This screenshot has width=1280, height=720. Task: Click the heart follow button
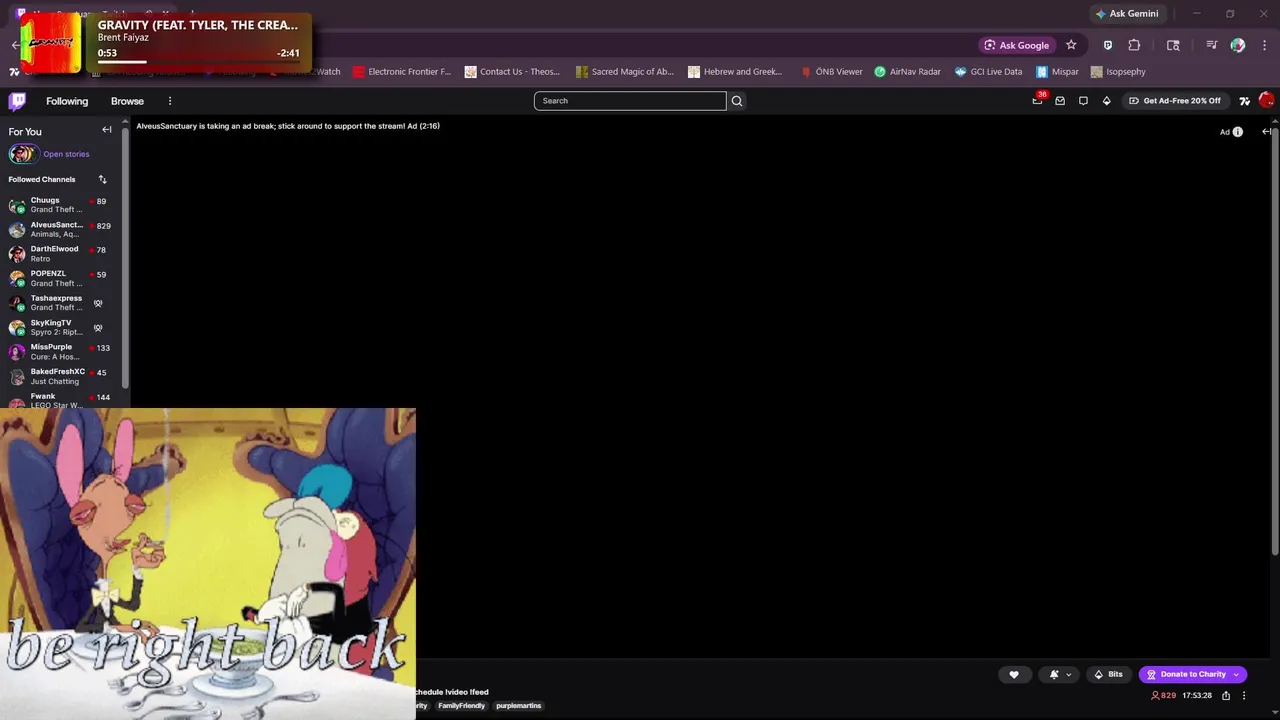point(1013,674)
